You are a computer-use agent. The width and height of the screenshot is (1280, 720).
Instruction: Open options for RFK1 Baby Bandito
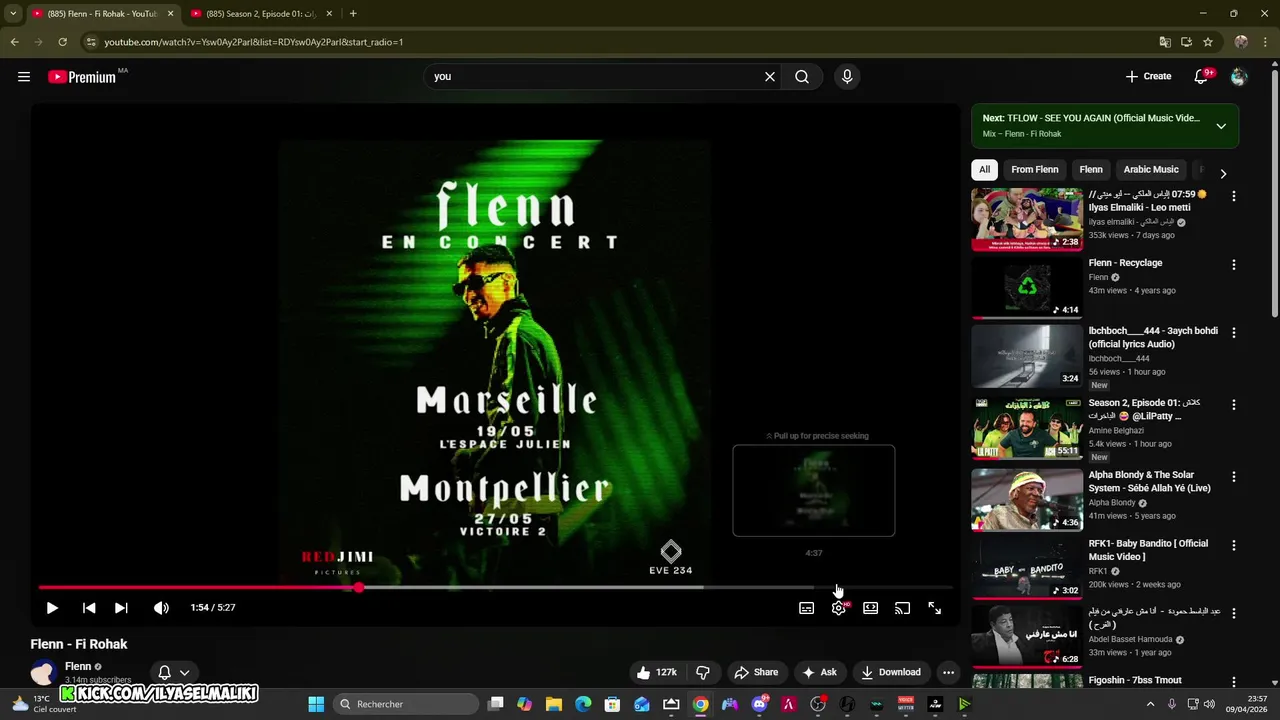point(1234,546)
